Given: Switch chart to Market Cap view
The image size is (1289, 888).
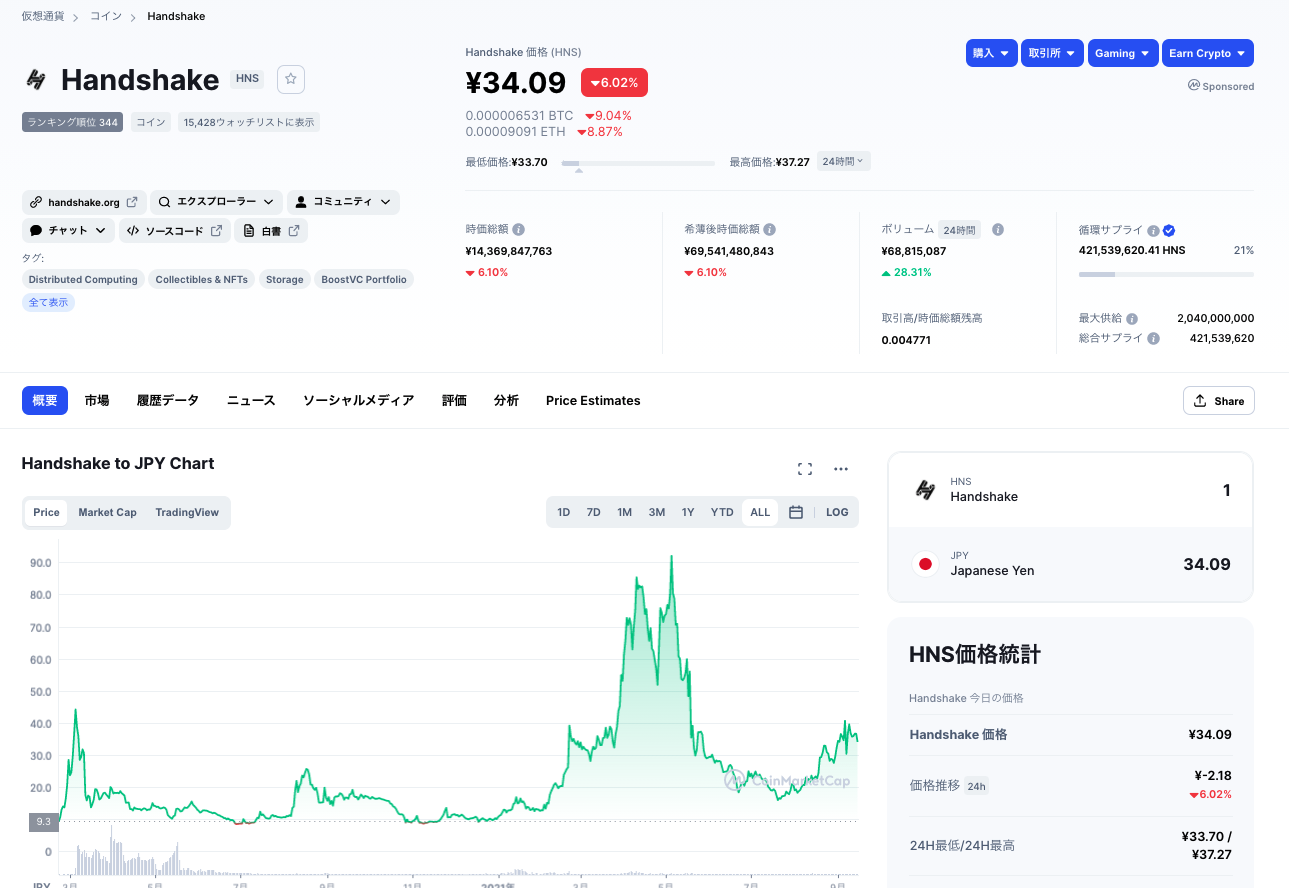Looking at the screenshot, I should (107, 512).
